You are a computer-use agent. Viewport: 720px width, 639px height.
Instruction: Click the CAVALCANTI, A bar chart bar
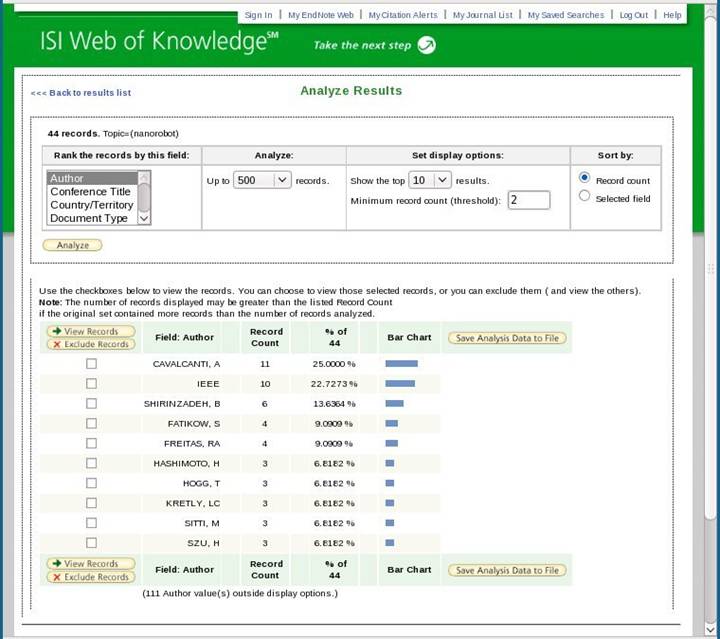[x=401, y=364]
